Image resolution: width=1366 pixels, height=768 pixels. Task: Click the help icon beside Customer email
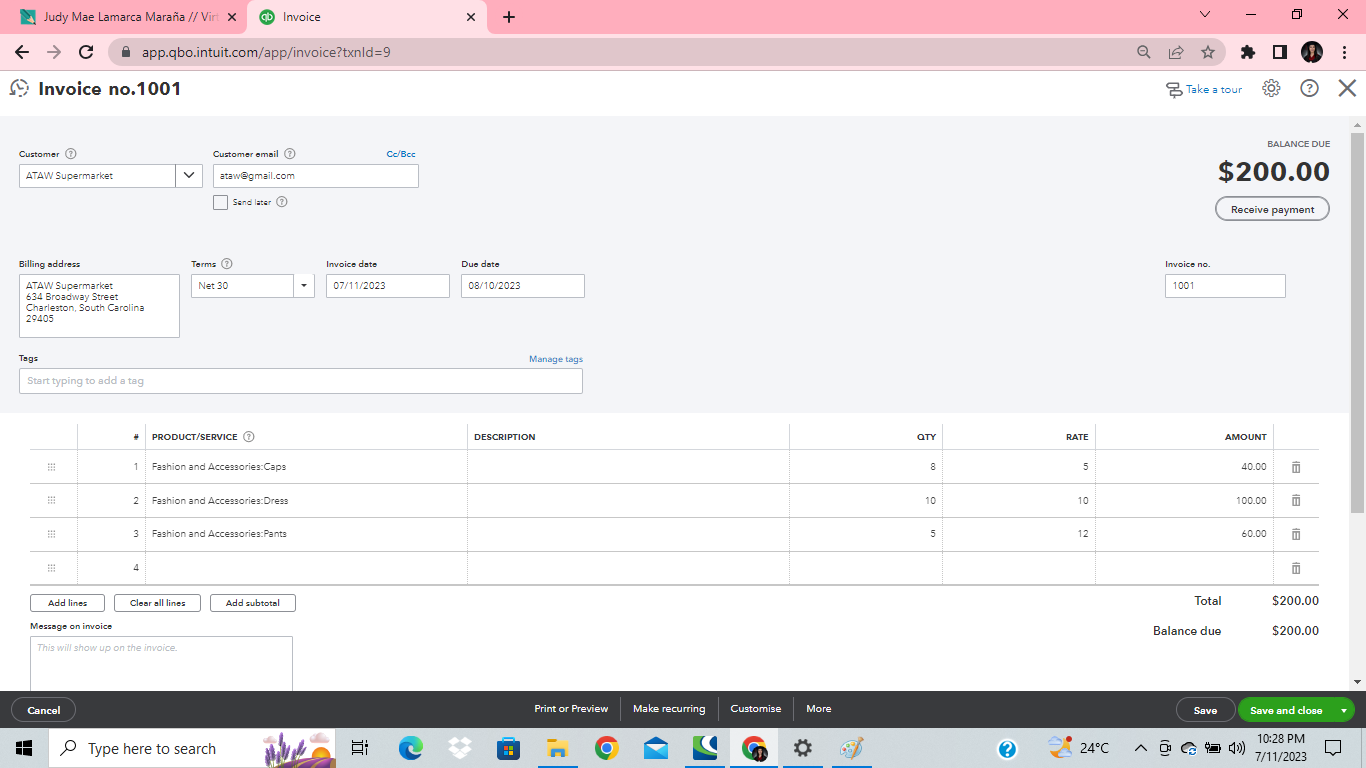[x=290, y=154]
